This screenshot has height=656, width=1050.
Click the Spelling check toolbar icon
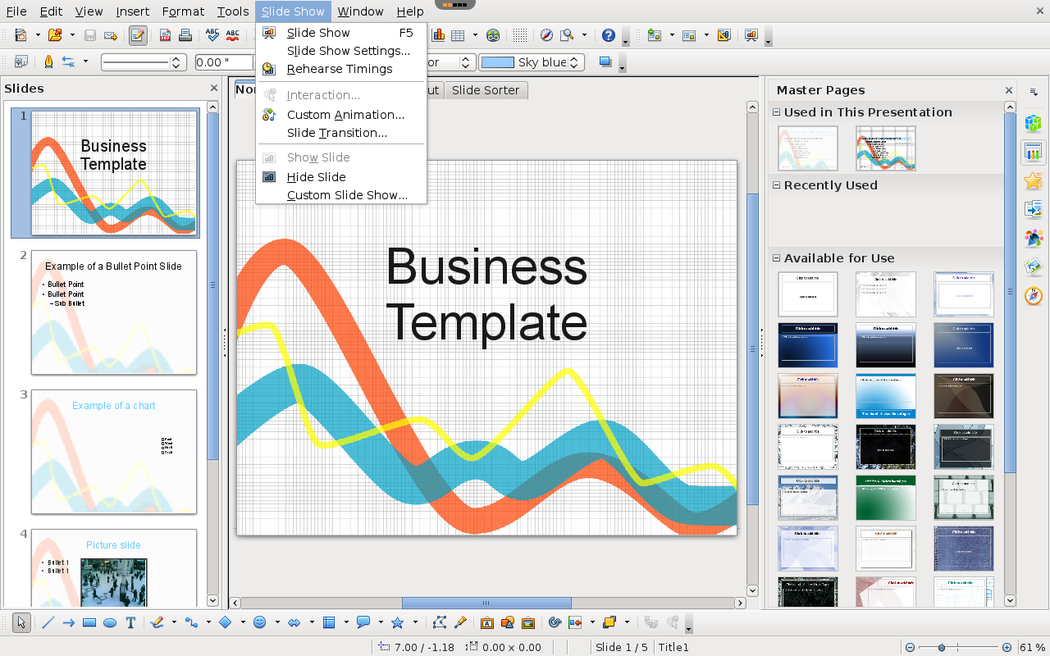[x=212, y=36]
